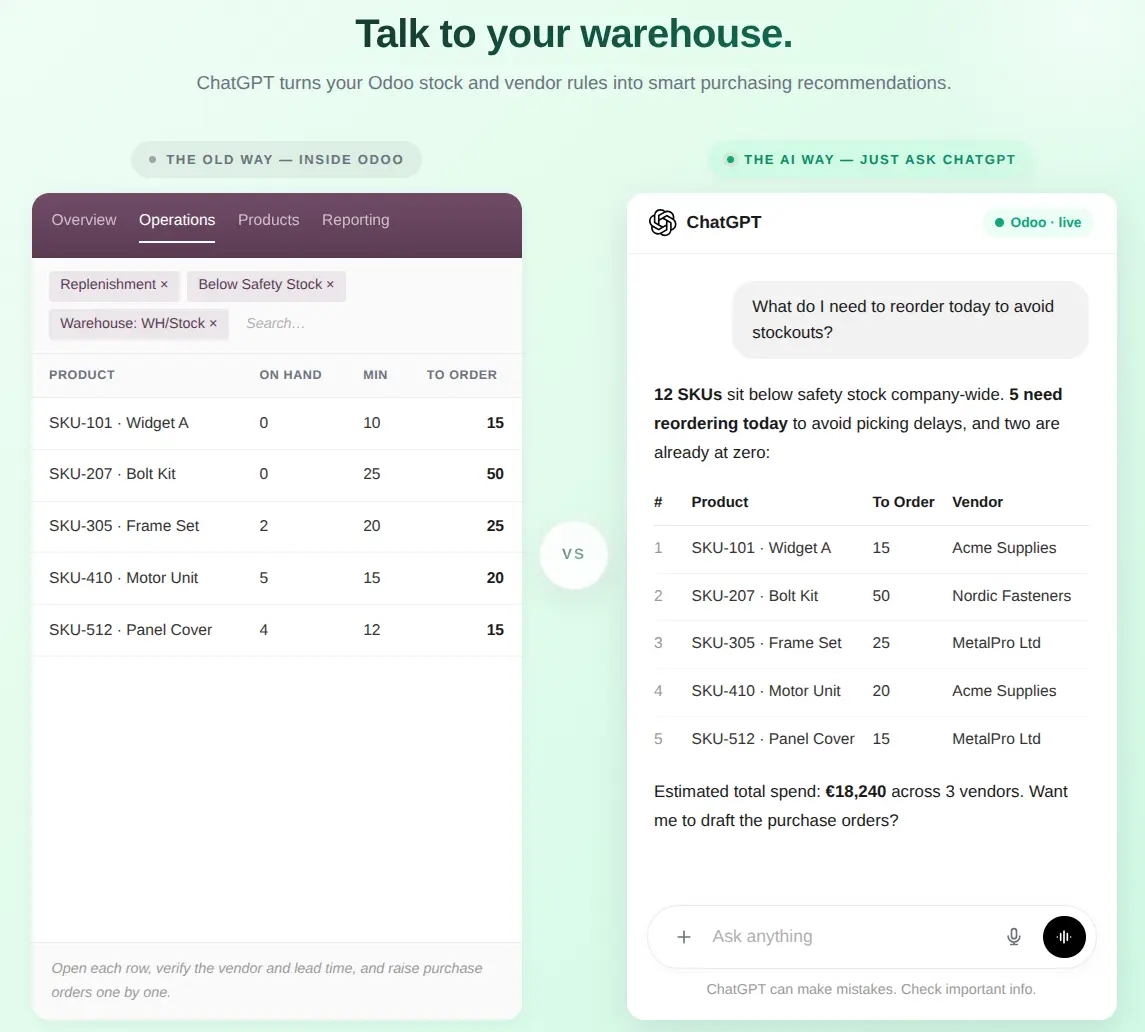Click the VS circle badge
This screenshot has width=1145, height=1032.
point(573,554)
